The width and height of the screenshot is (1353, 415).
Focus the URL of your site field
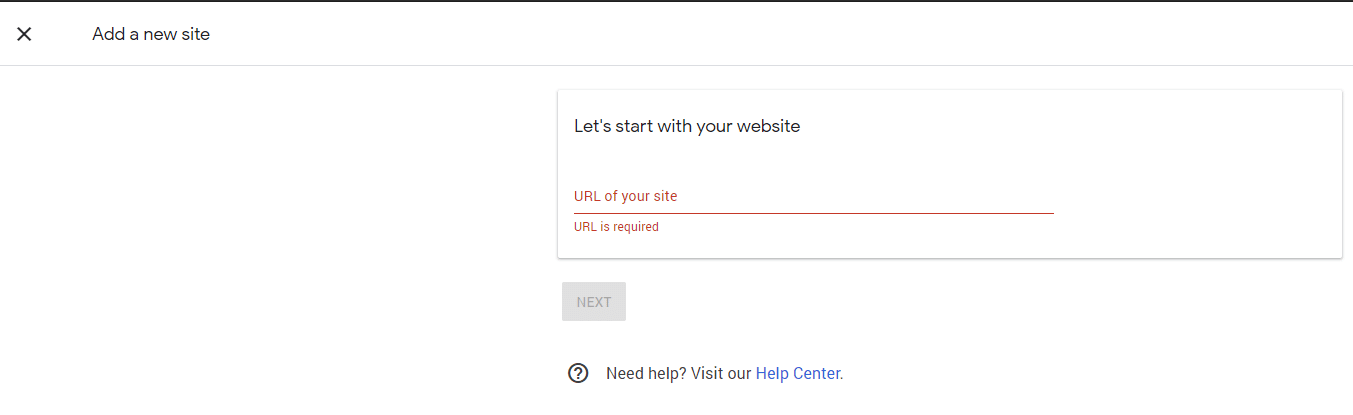click(814, 197)
